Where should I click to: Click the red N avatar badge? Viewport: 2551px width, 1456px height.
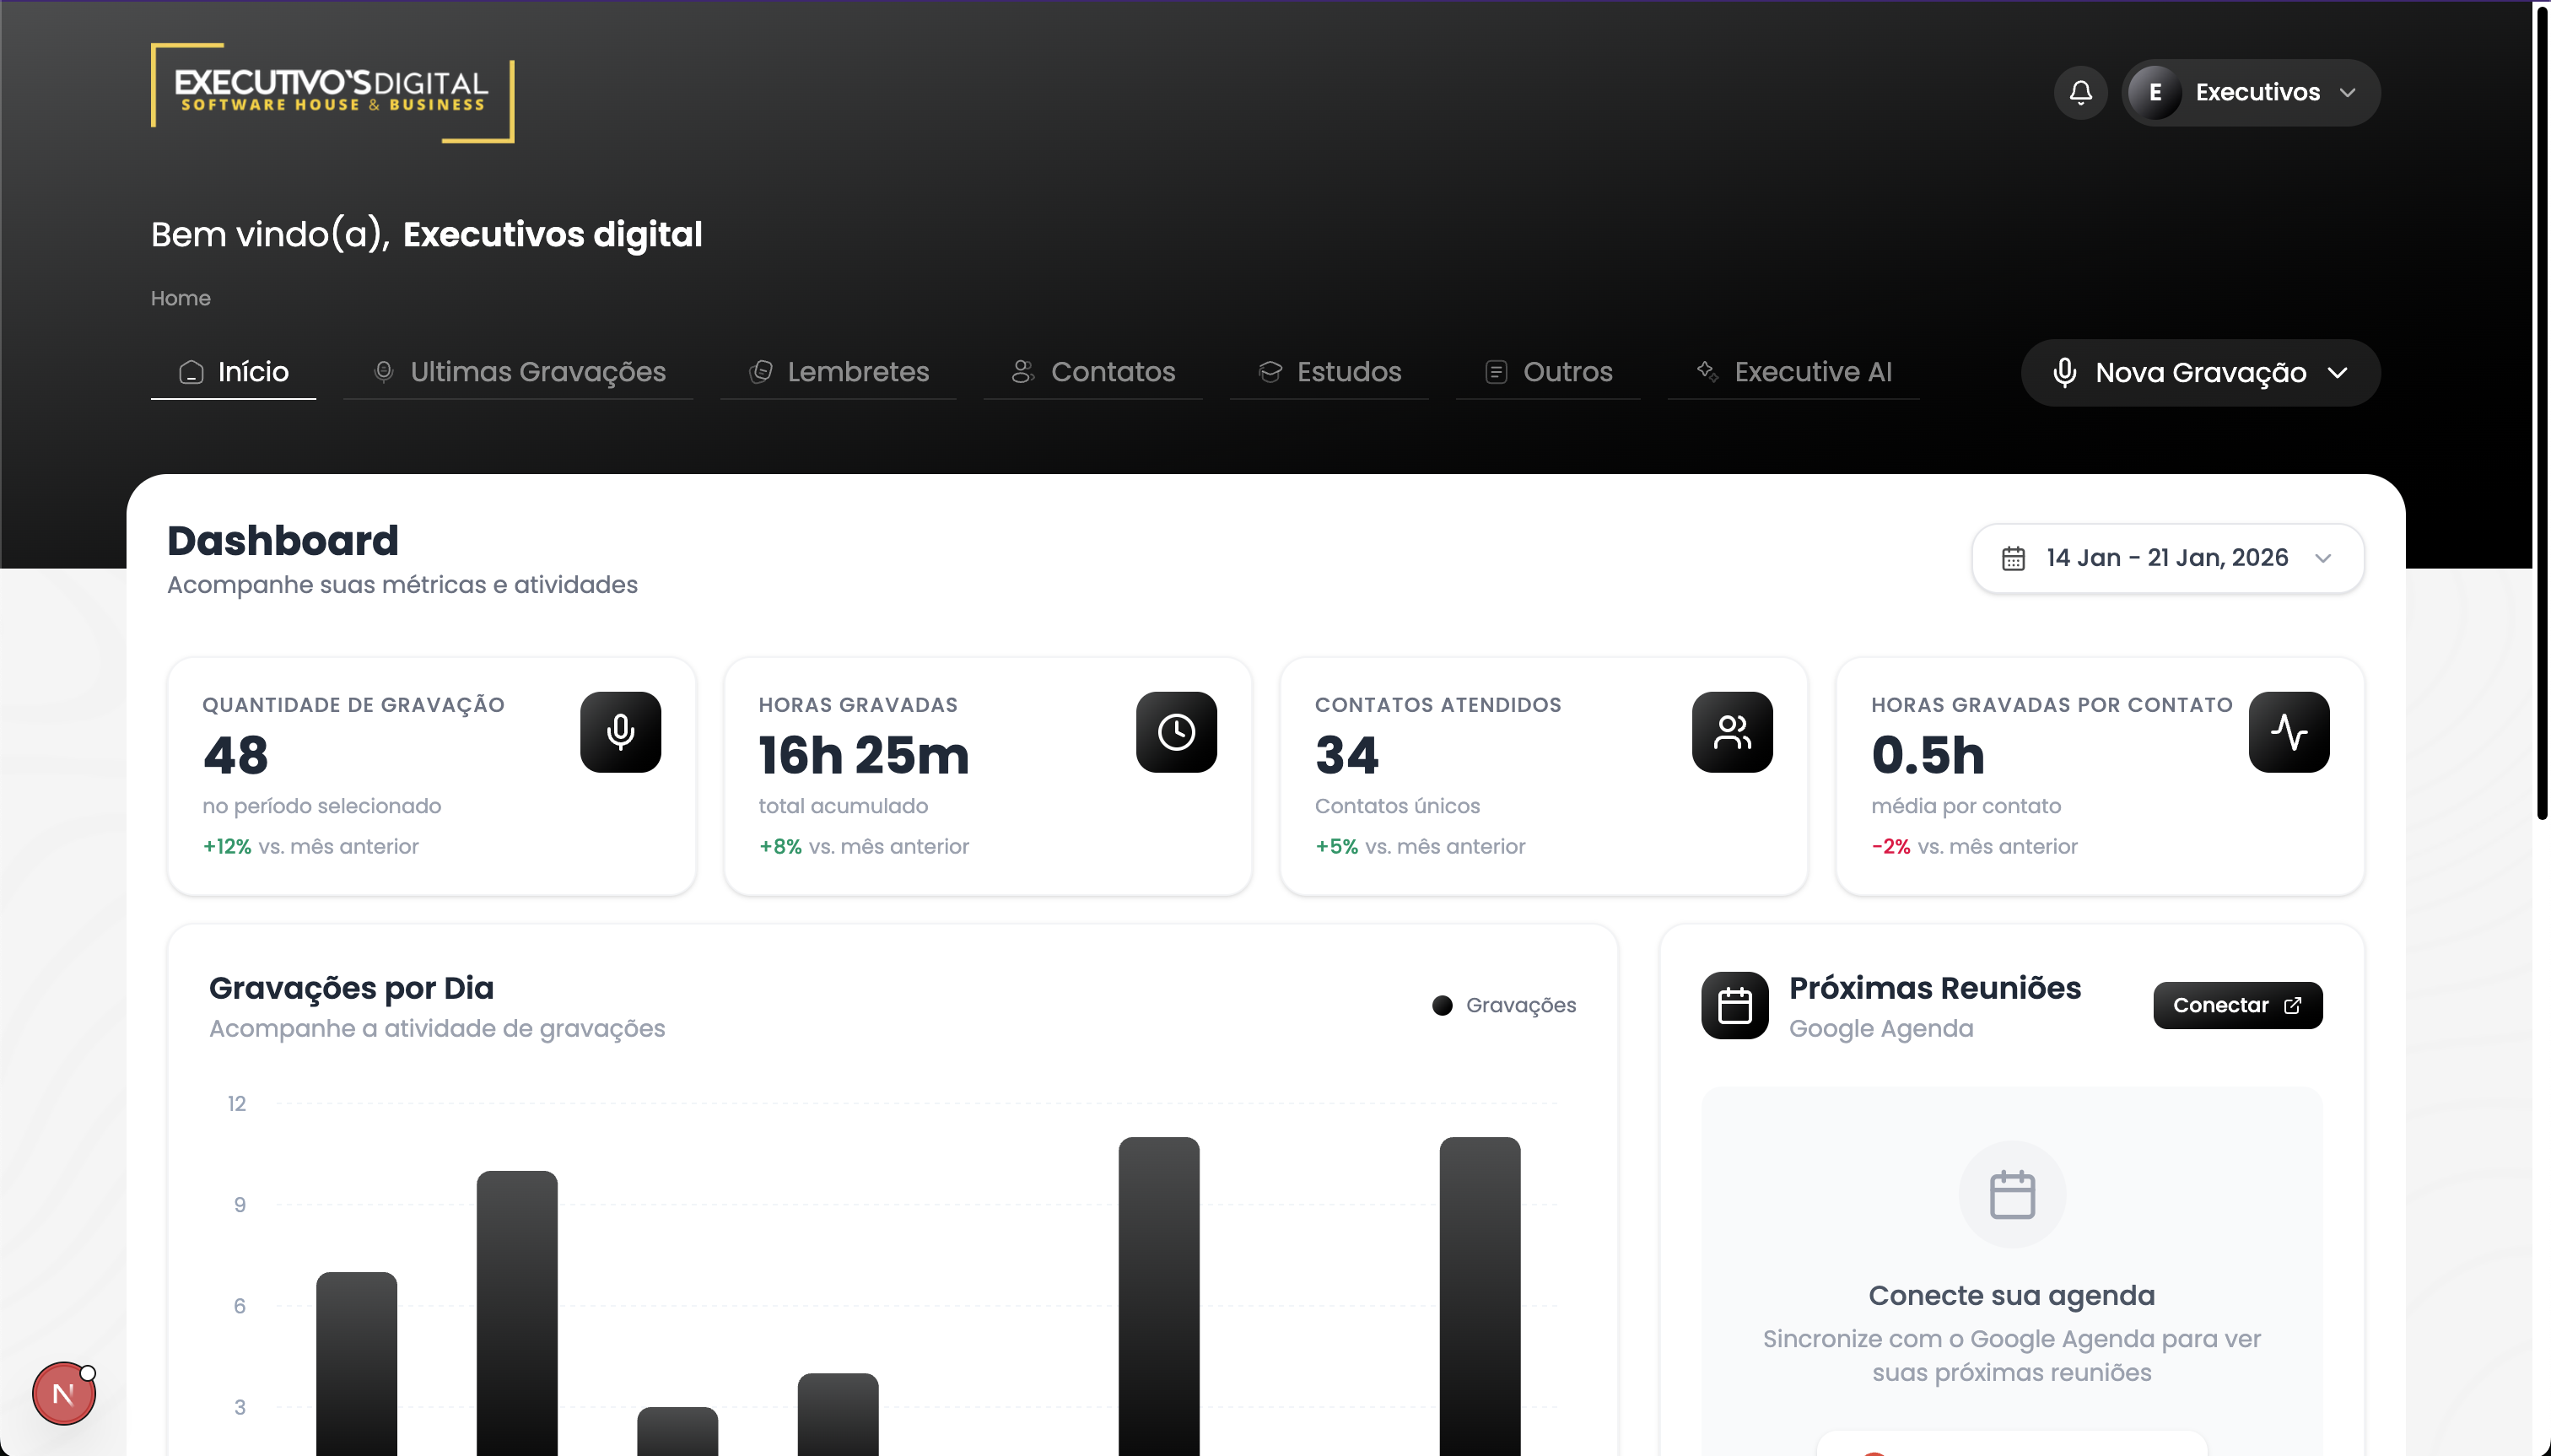click(63, 1393)
